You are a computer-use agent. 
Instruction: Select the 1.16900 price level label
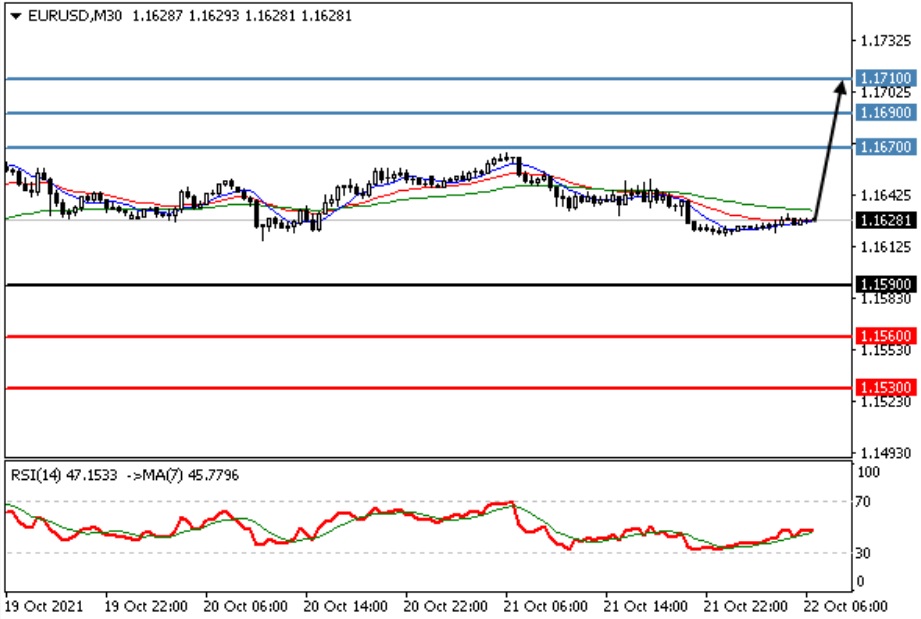(886, 112)
